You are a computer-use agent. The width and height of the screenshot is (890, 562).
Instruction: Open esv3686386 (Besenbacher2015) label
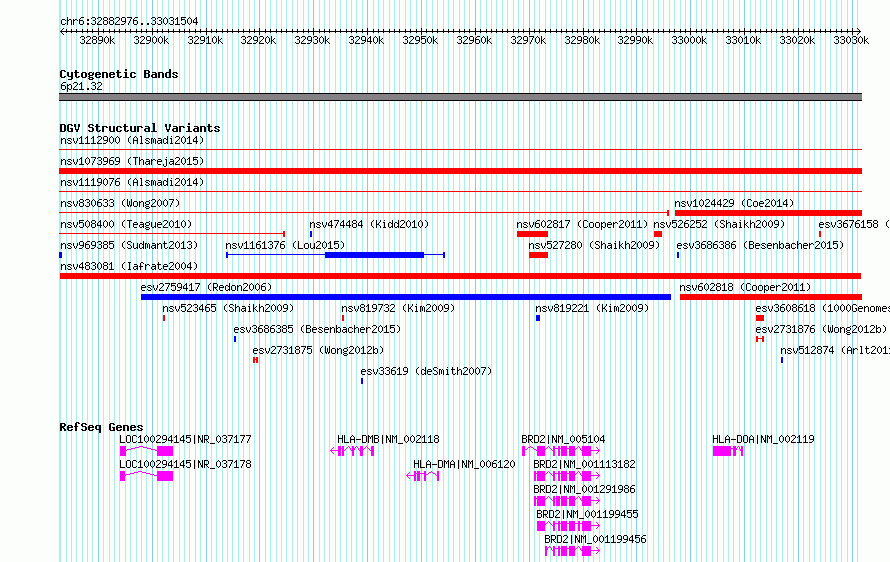(760, 245)
